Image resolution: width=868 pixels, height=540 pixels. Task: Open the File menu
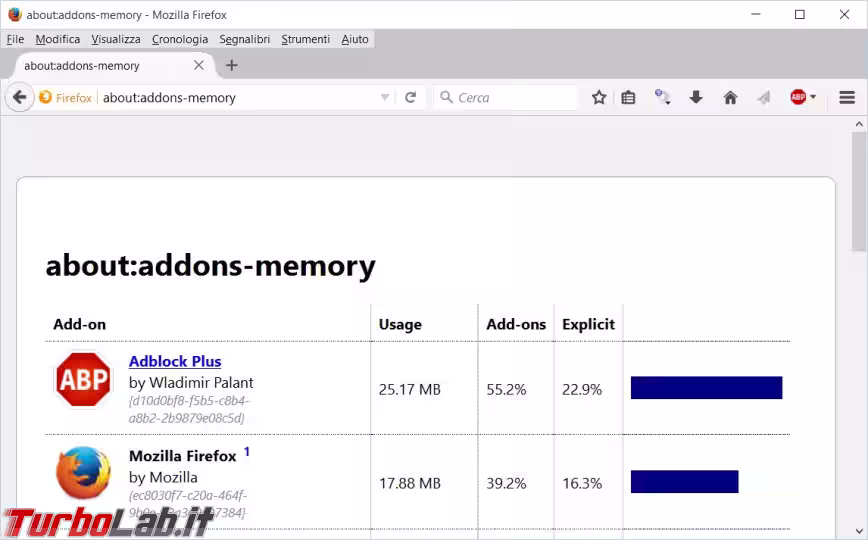[x=15, y=39]
